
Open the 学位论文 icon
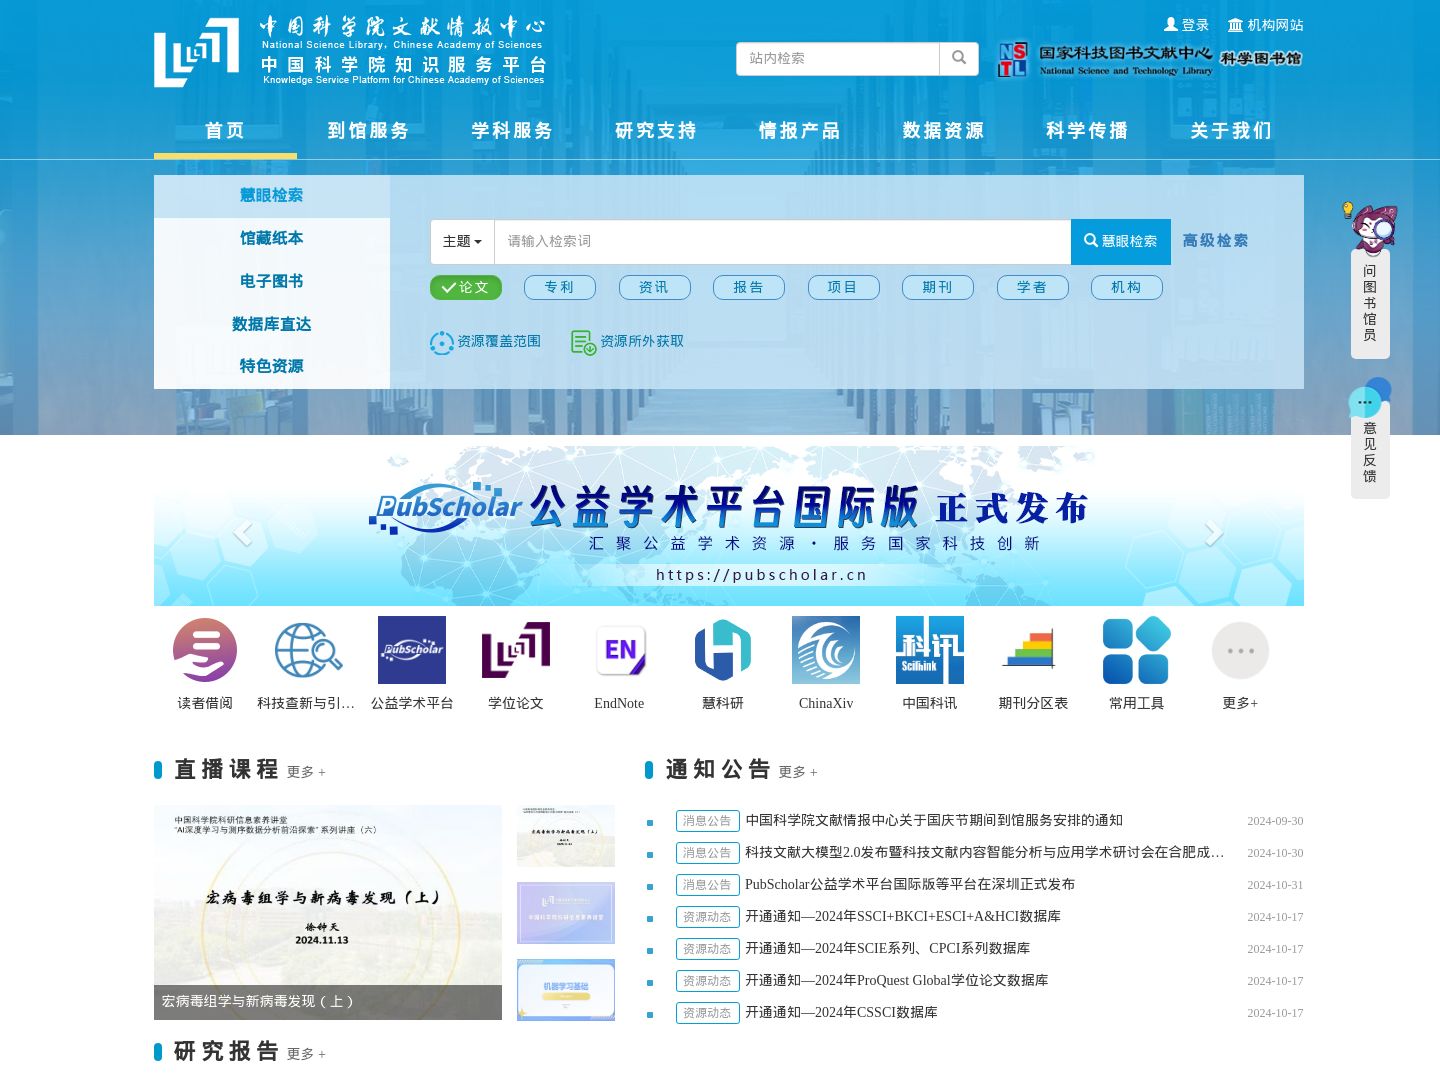516,650
